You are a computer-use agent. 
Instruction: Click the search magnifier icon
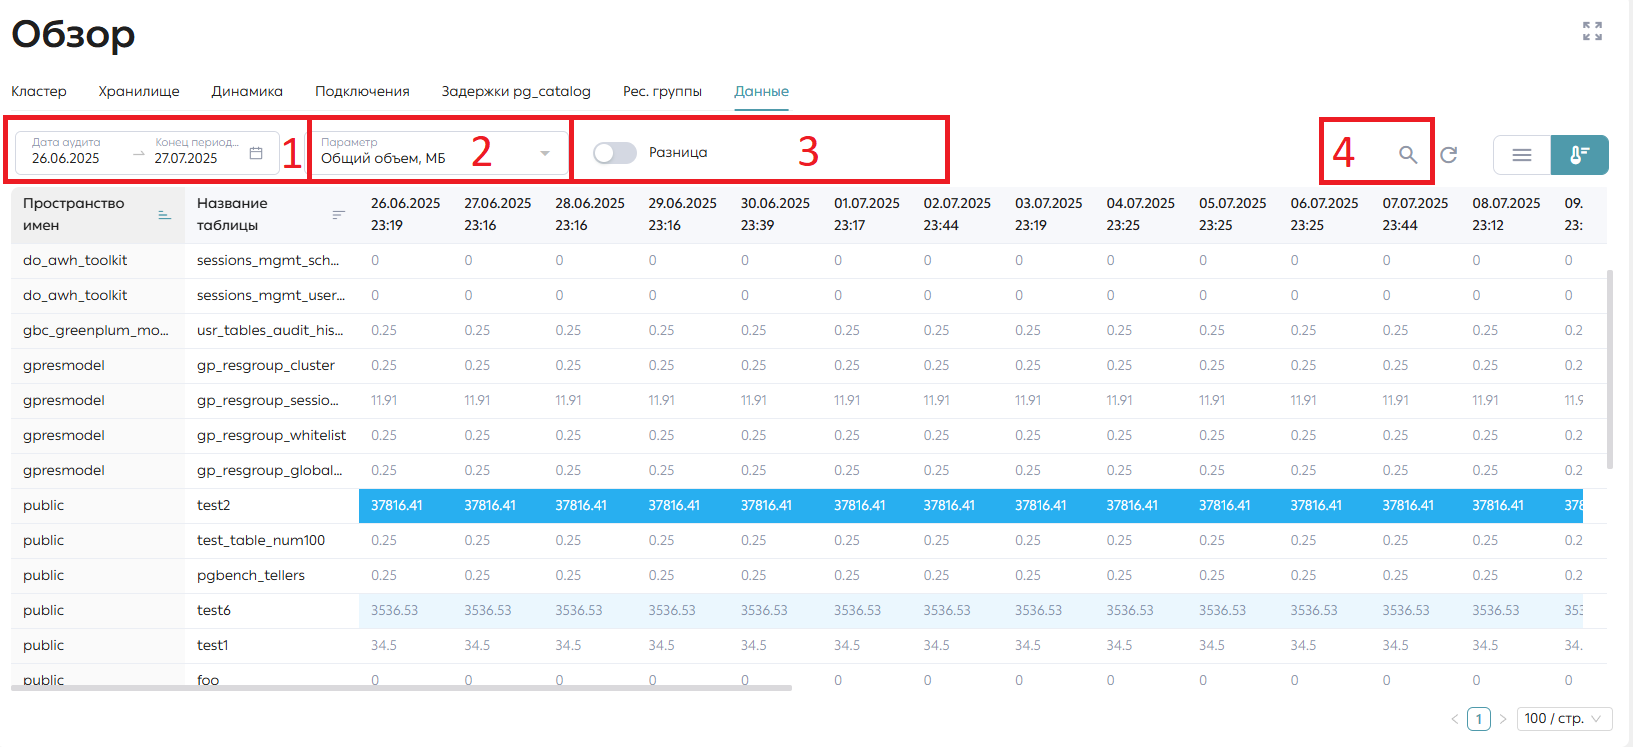1408,154
